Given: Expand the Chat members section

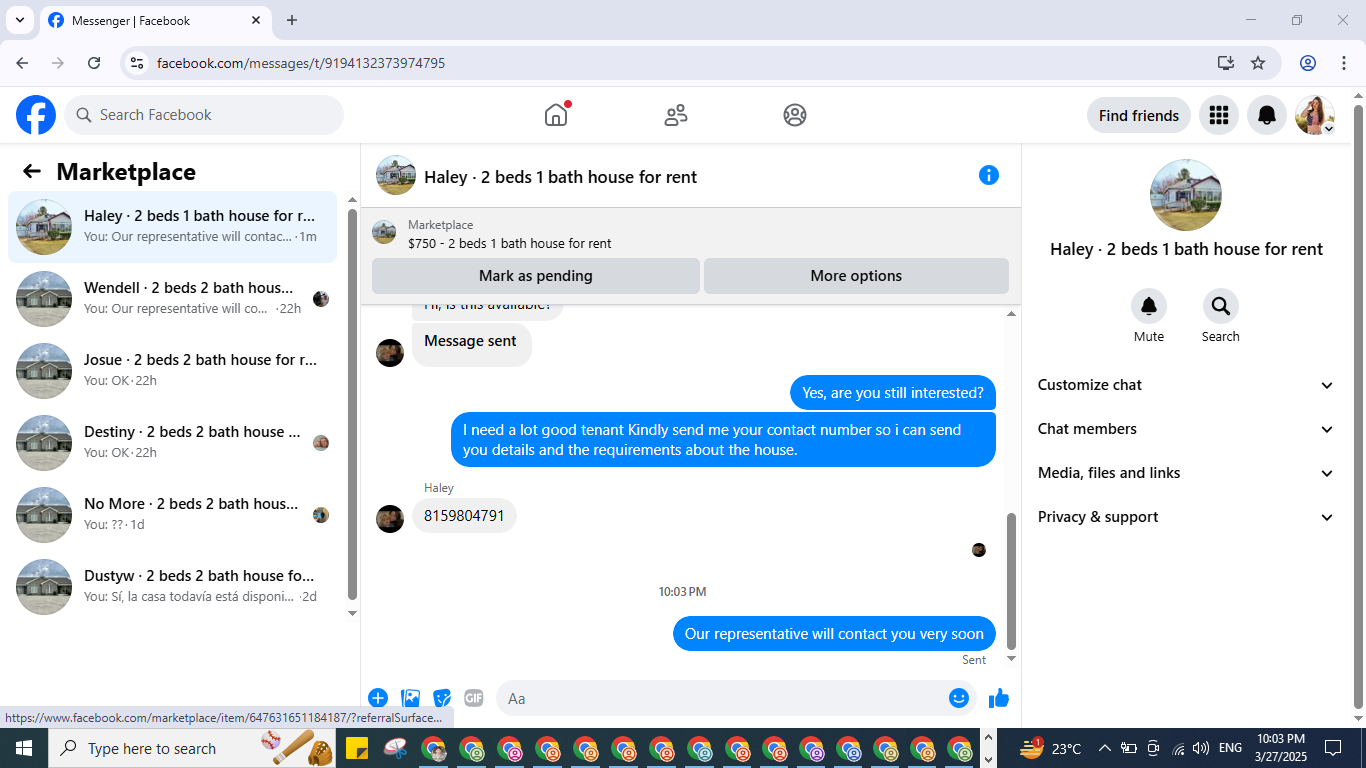Looking at the screenshot, I should click(x=1186, y=429).
